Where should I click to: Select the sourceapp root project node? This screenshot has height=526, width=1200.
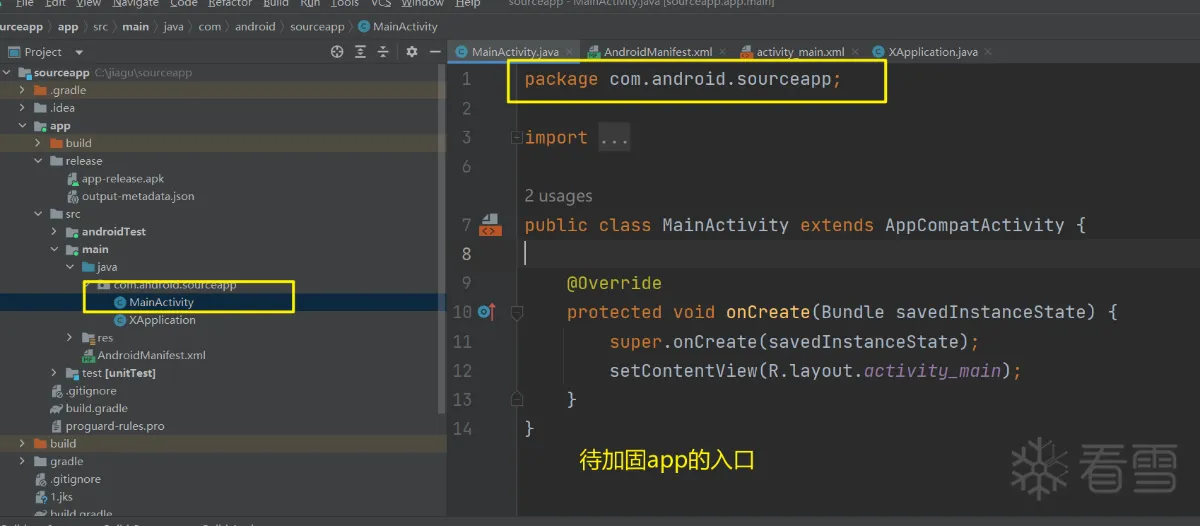(61, 73)
